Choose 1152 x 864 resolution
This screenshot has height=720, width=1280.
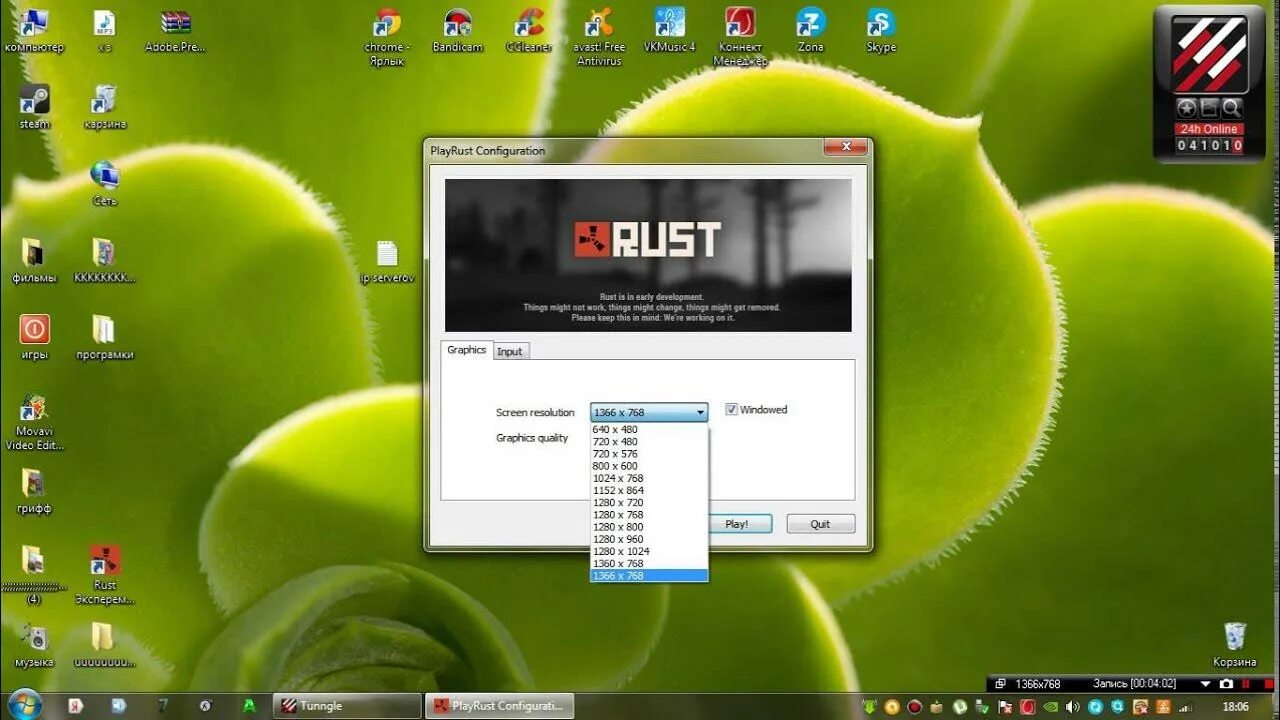tap(649, 491)
